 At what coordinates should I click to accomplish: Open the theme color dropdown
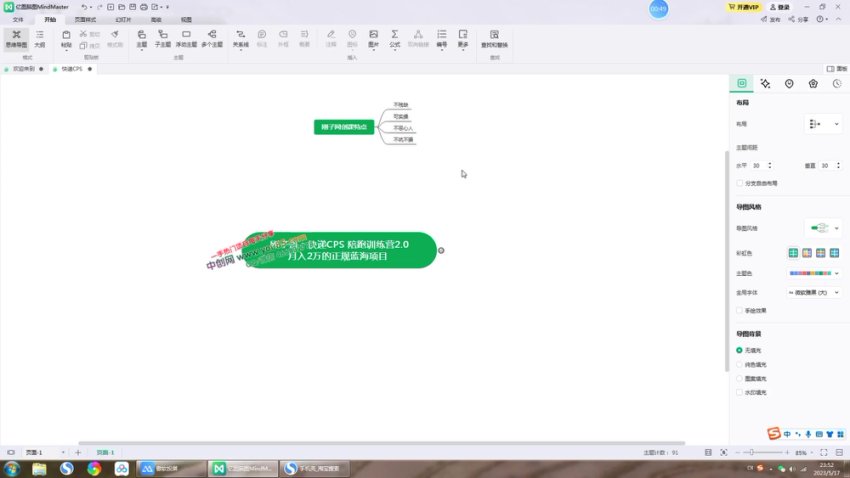814,273
